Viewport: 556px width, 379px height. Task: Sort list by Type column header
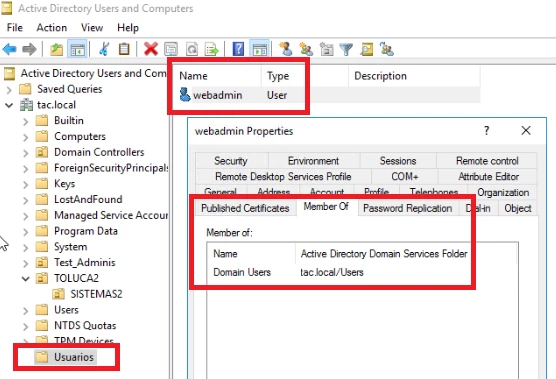point(305,76)
